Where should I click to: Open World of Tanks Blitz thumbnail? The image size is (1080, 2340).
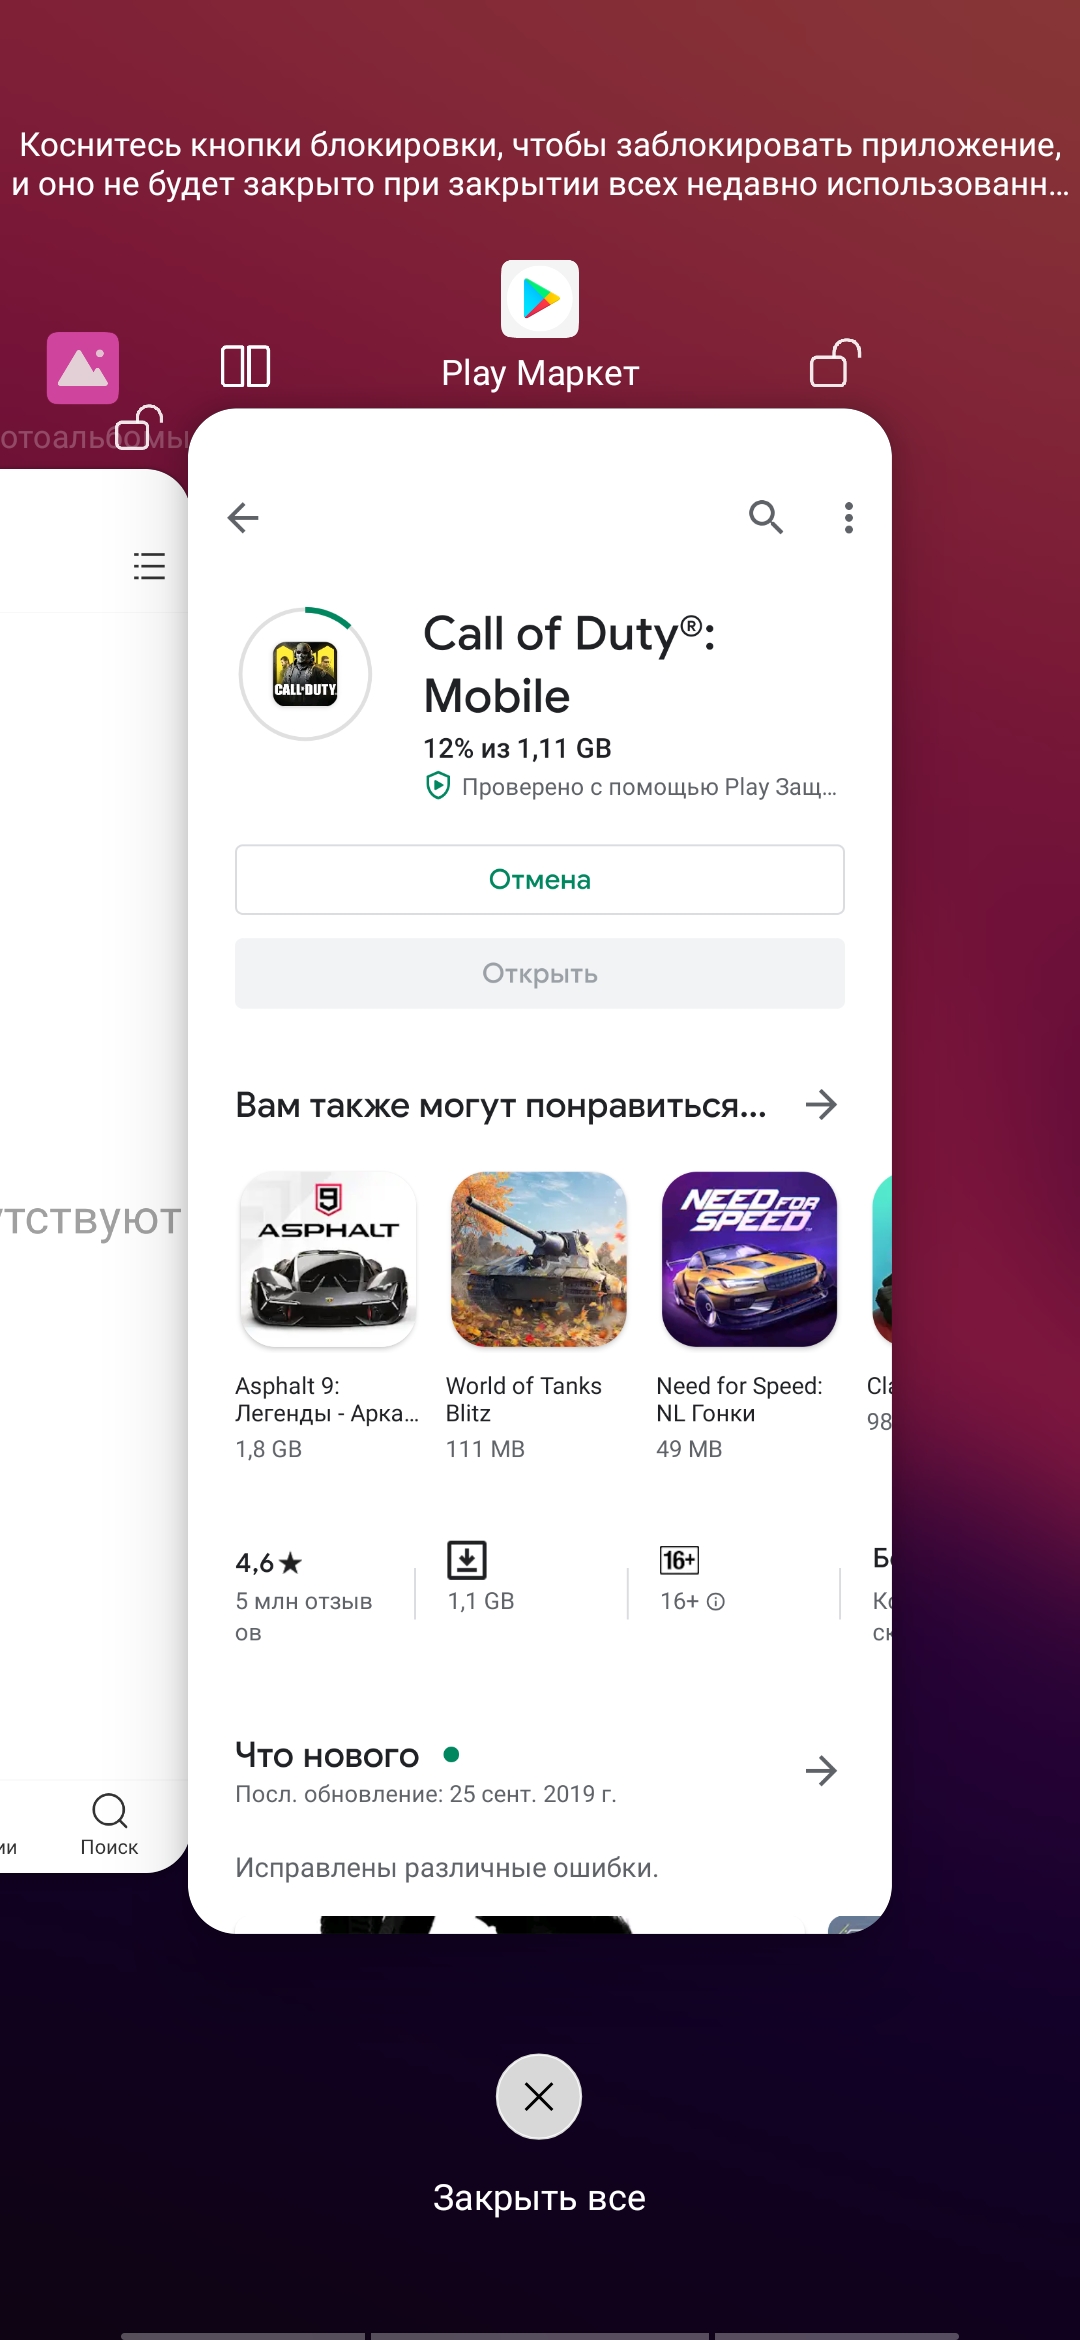pyautogui.click(x=539, y=1259)
